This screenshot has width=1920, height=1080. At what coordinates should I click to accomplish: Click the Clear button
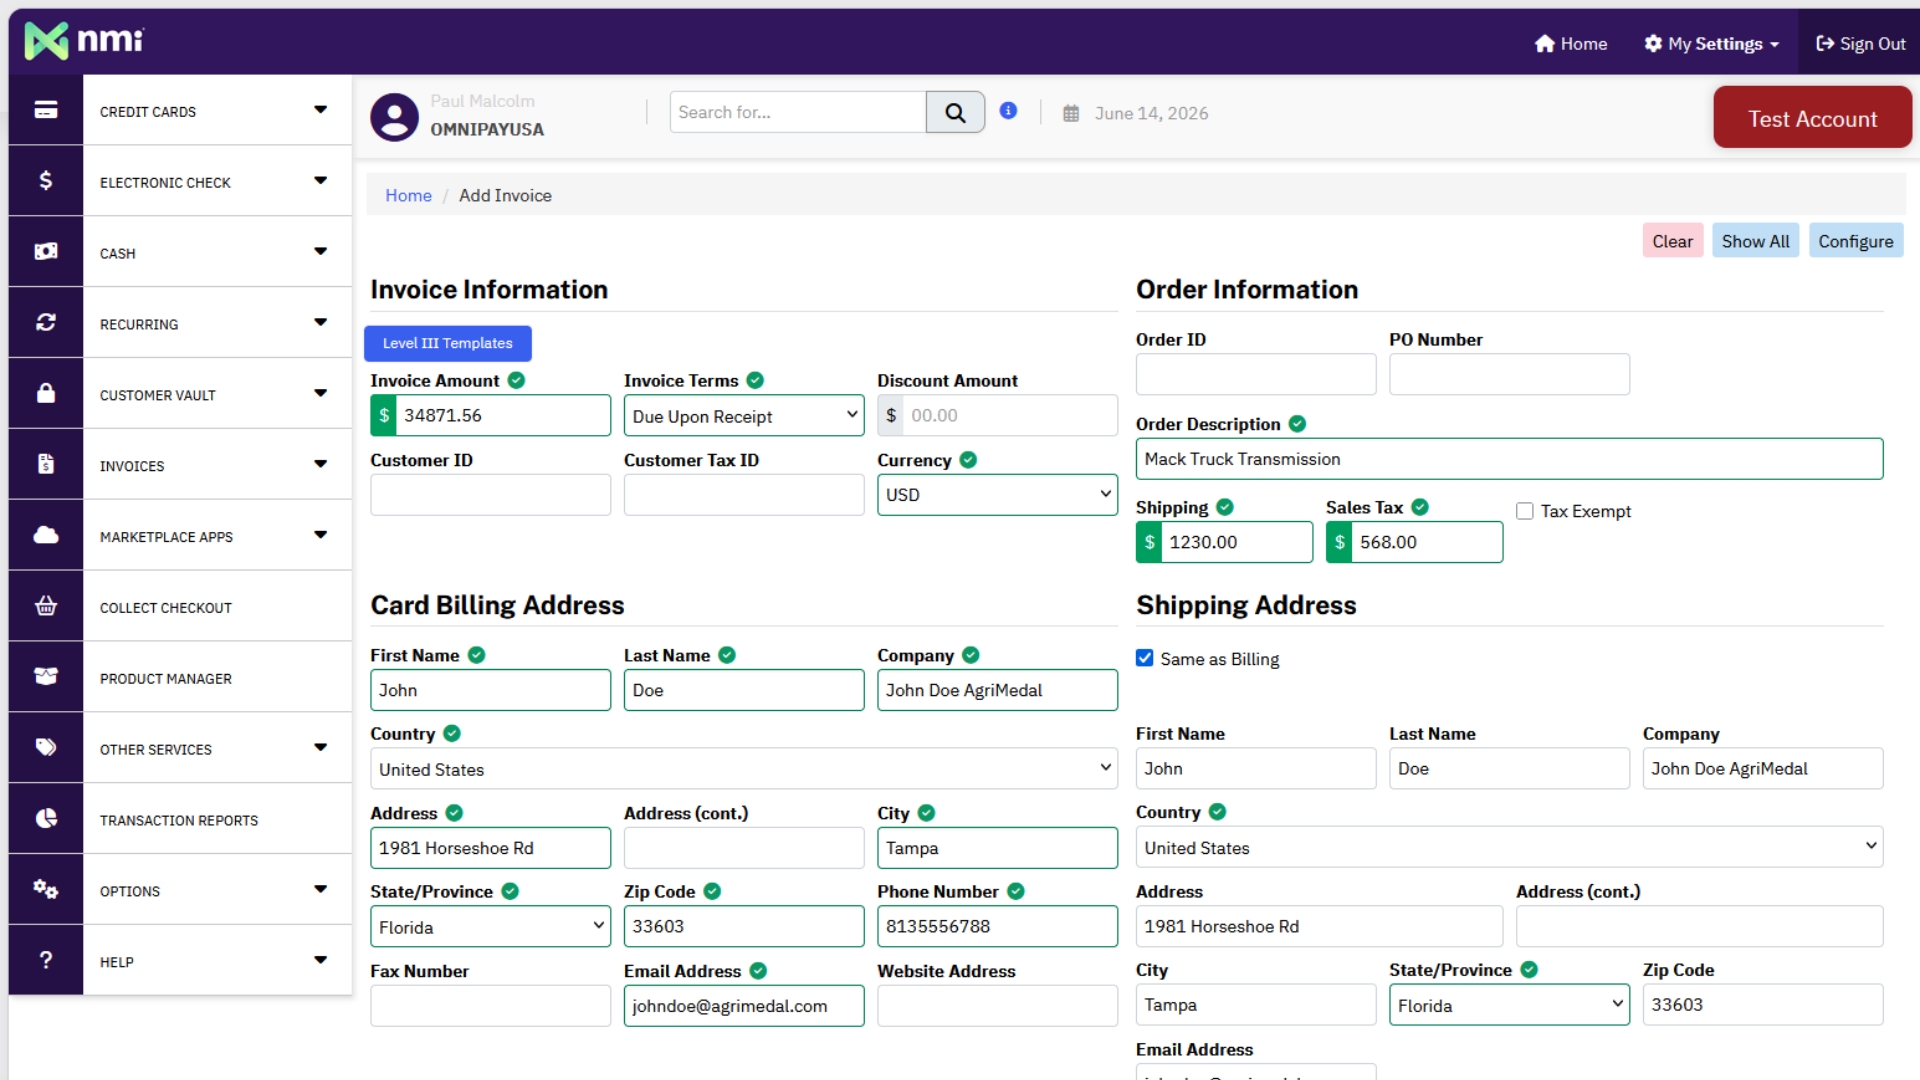tap(1672, 241)
